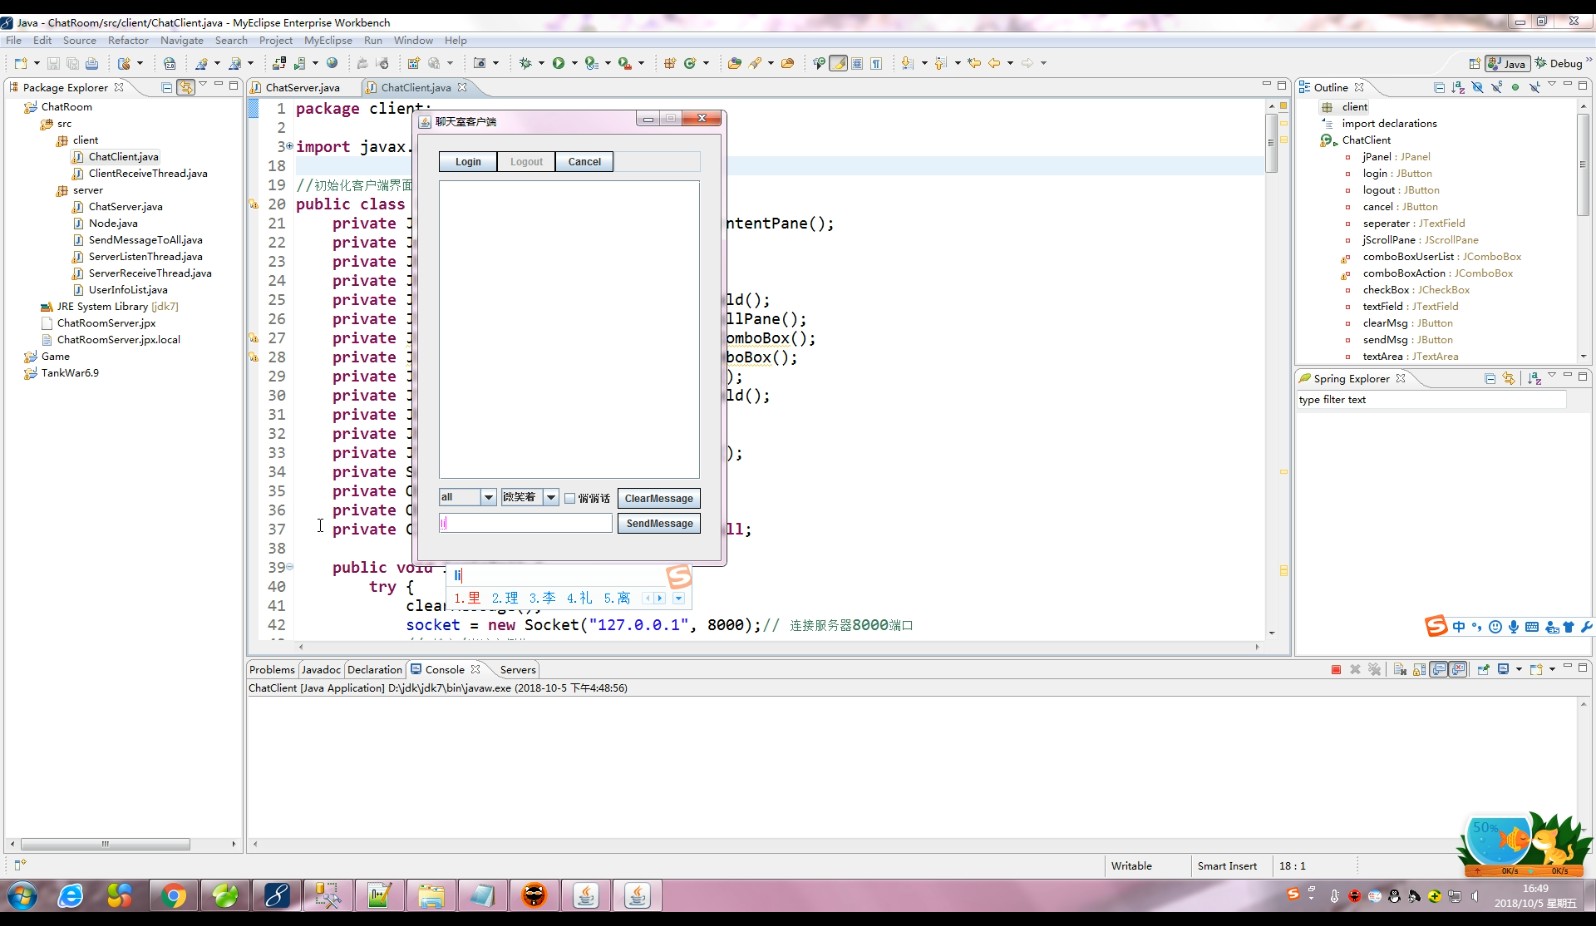
Task: Click the New Java Class icon
Action: [x=690, y=63]
